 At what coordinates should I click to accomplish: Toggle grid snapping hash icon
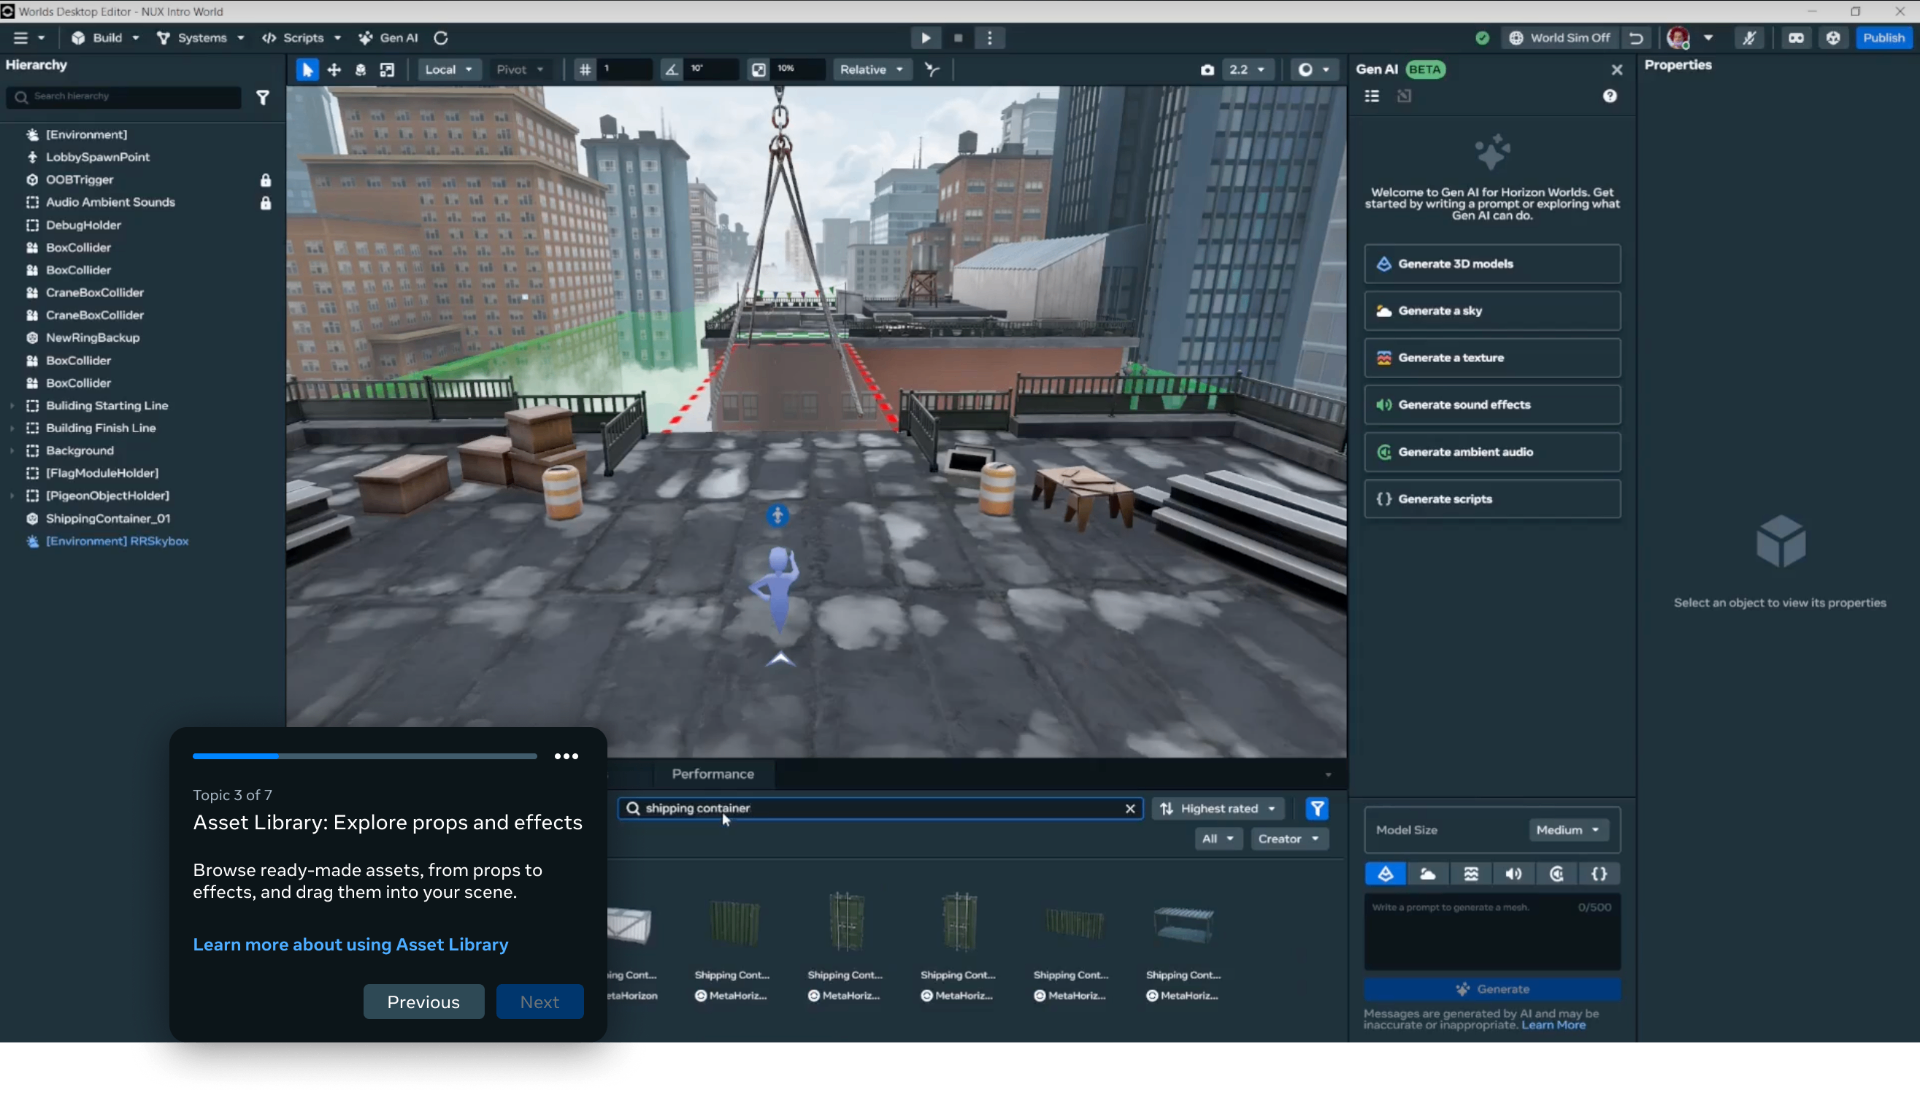585,70
